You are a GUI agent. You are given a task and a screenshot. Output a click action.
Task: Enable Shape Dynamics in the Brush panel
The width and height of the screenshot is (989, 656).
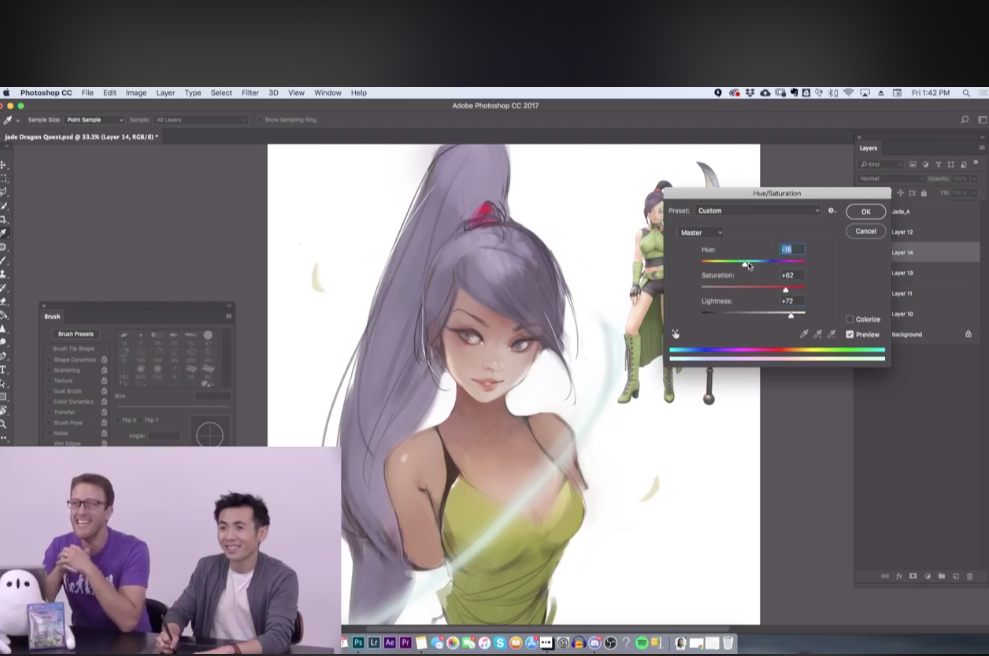point(49,360)
